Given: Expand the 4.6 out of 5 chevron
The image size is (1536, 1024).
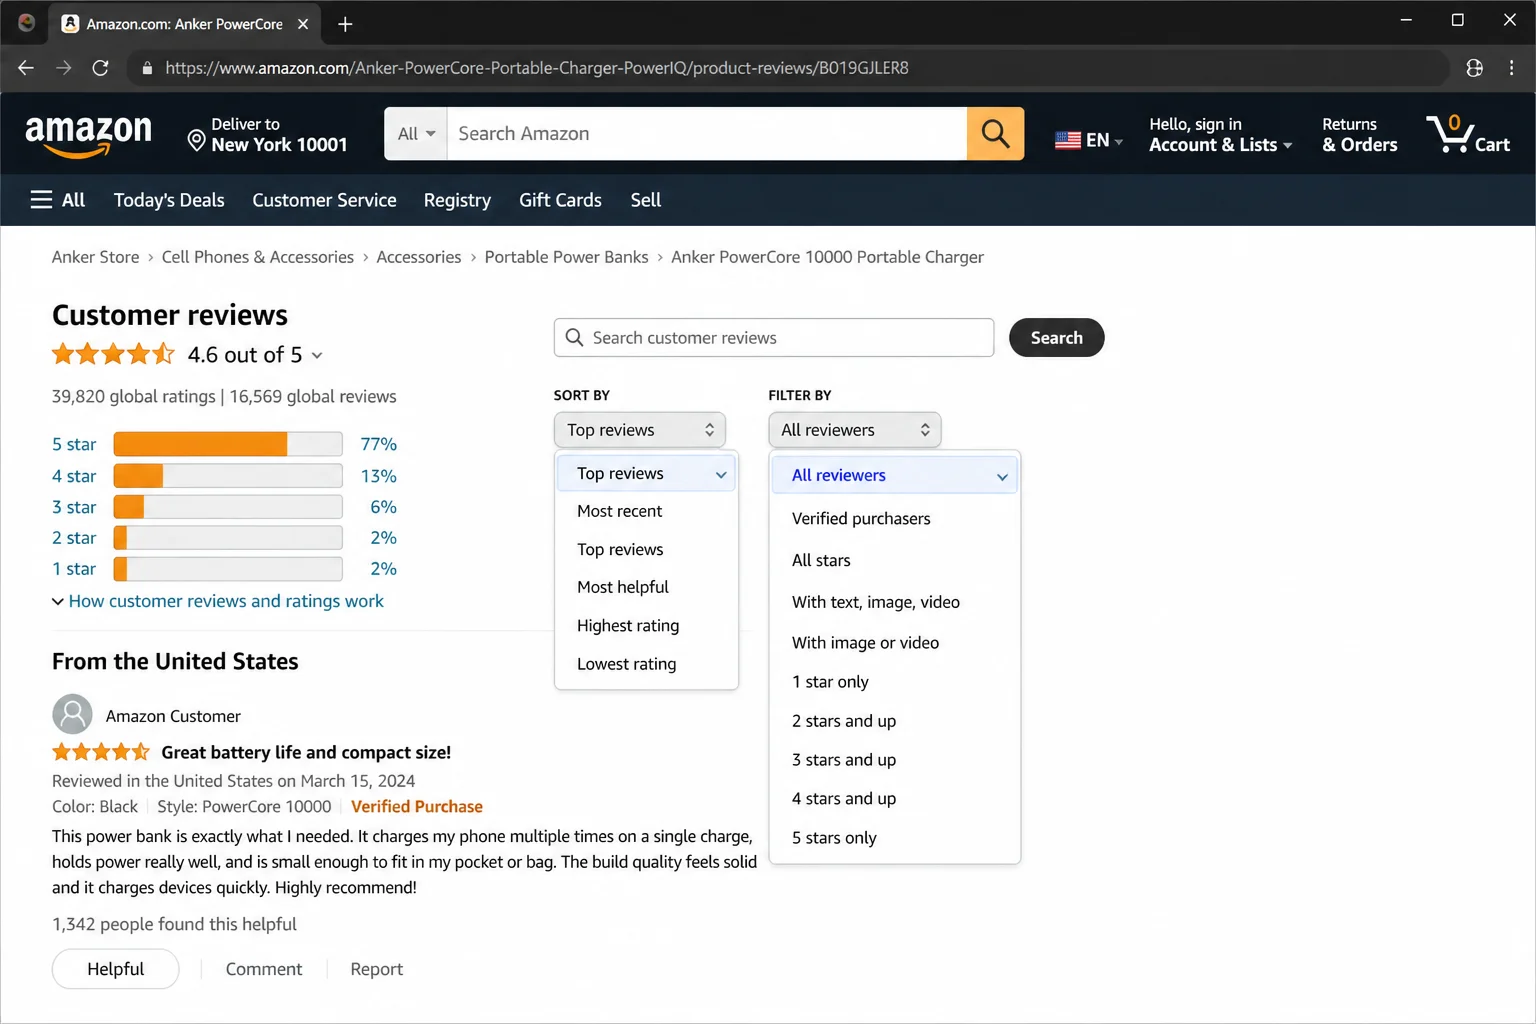Looking at the screenshot, I should [317, 355].
